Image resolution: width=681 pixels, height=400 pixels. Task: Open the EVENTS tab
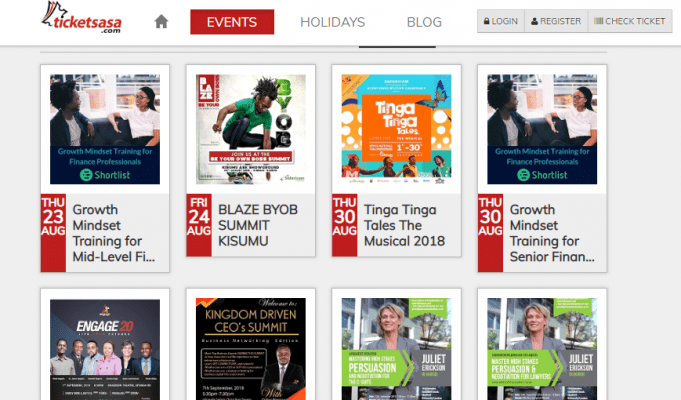pos(232,22)
